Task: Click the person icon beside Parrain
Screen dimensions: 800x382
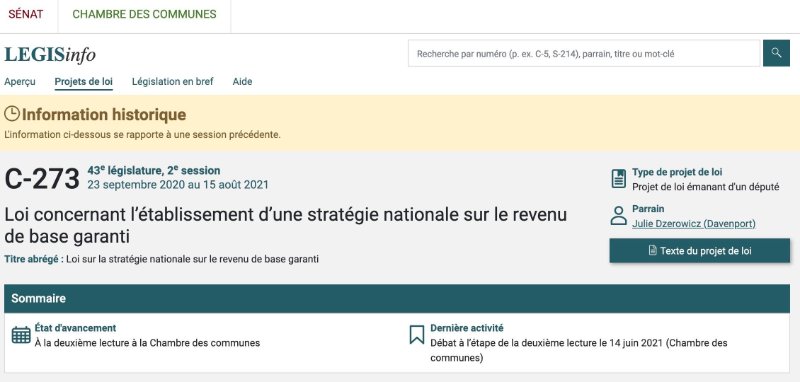Action: [619, 216]
